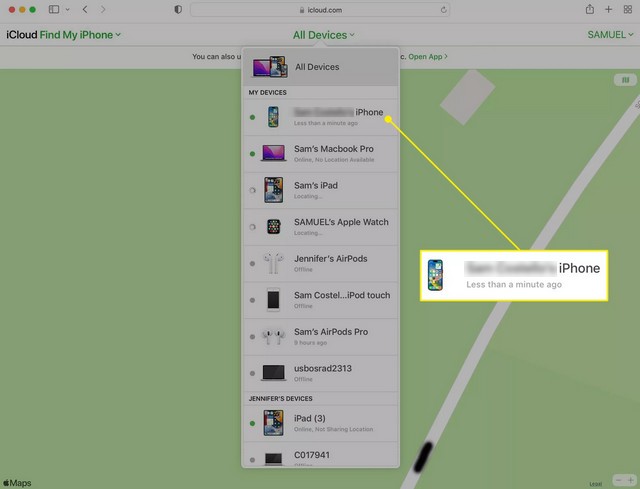
Task: Click the MY DEVICES section header
Action: coord(267,93)
